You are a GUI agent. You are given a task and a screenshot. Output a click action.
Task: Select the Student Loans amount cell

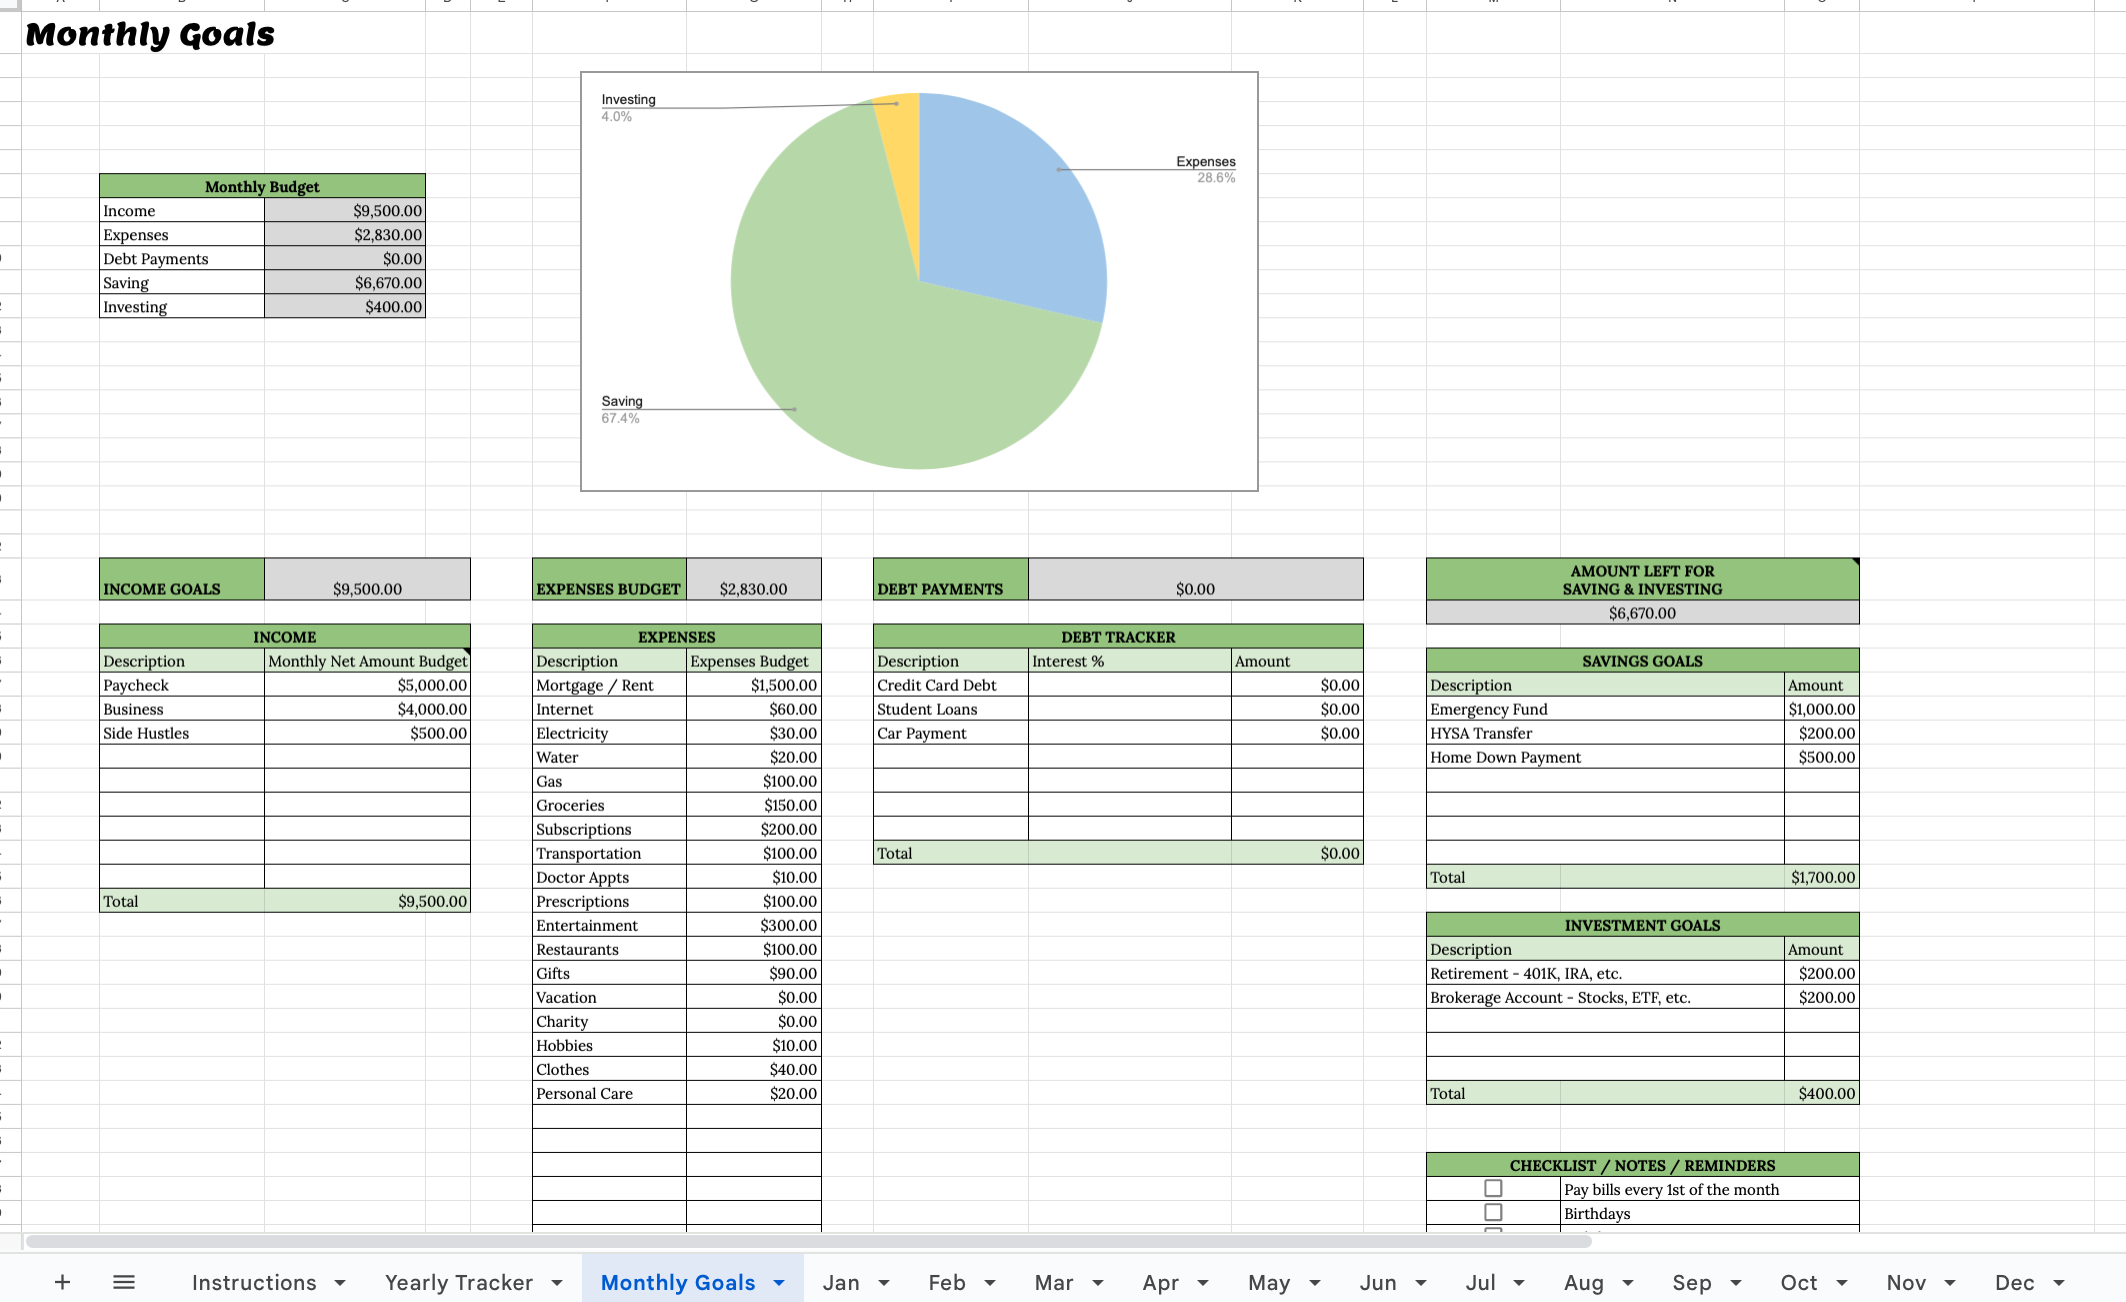tap(1297, 709)
